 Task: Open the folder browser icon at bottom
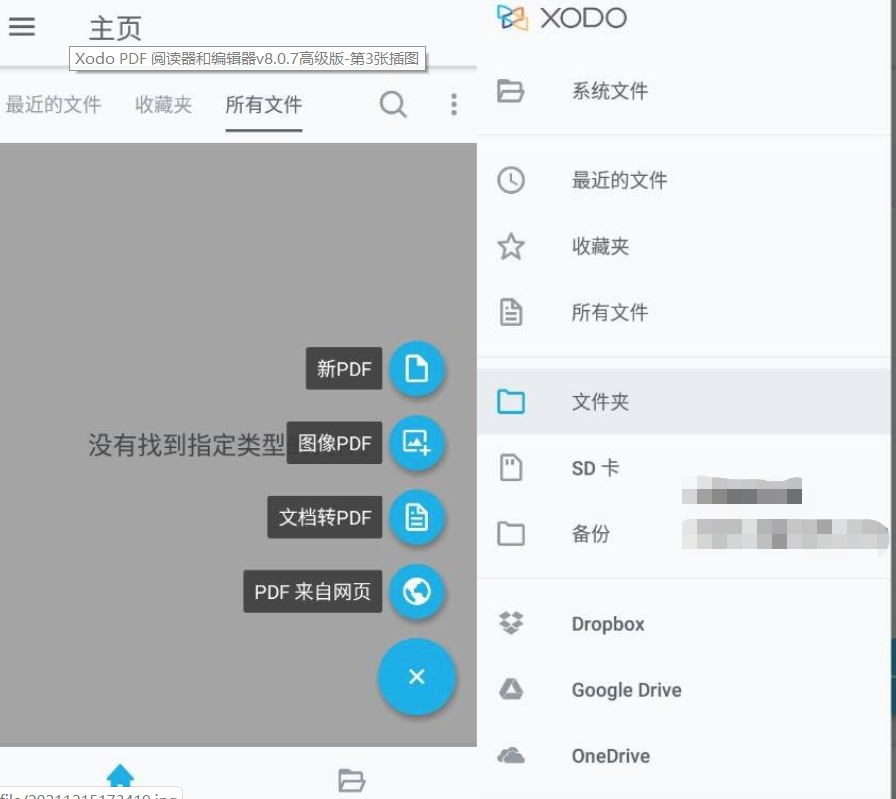pos(351,780)
